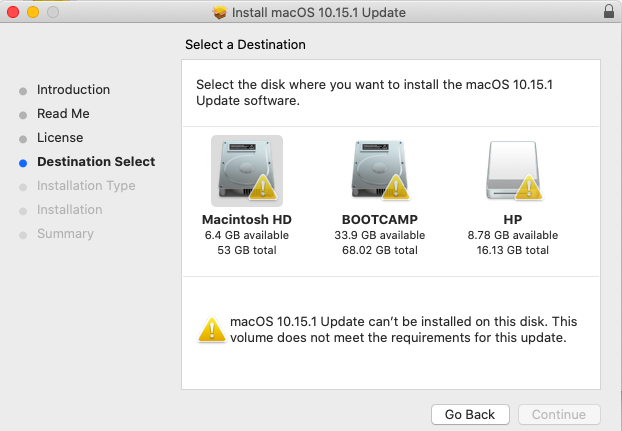Click the Summary step in sidebar
The image size is (622, 431).
65,234
